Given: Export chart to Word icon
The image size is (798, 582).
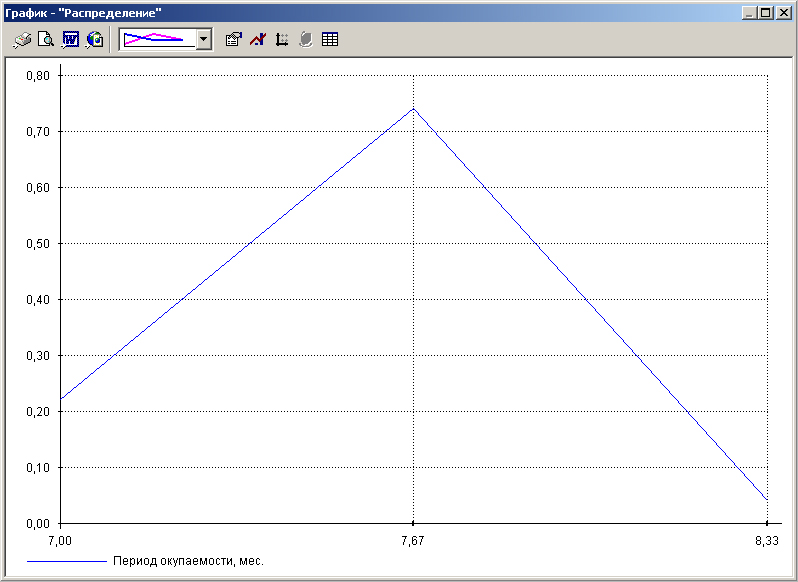Looking at the screenshot, I should click(70, 40).
